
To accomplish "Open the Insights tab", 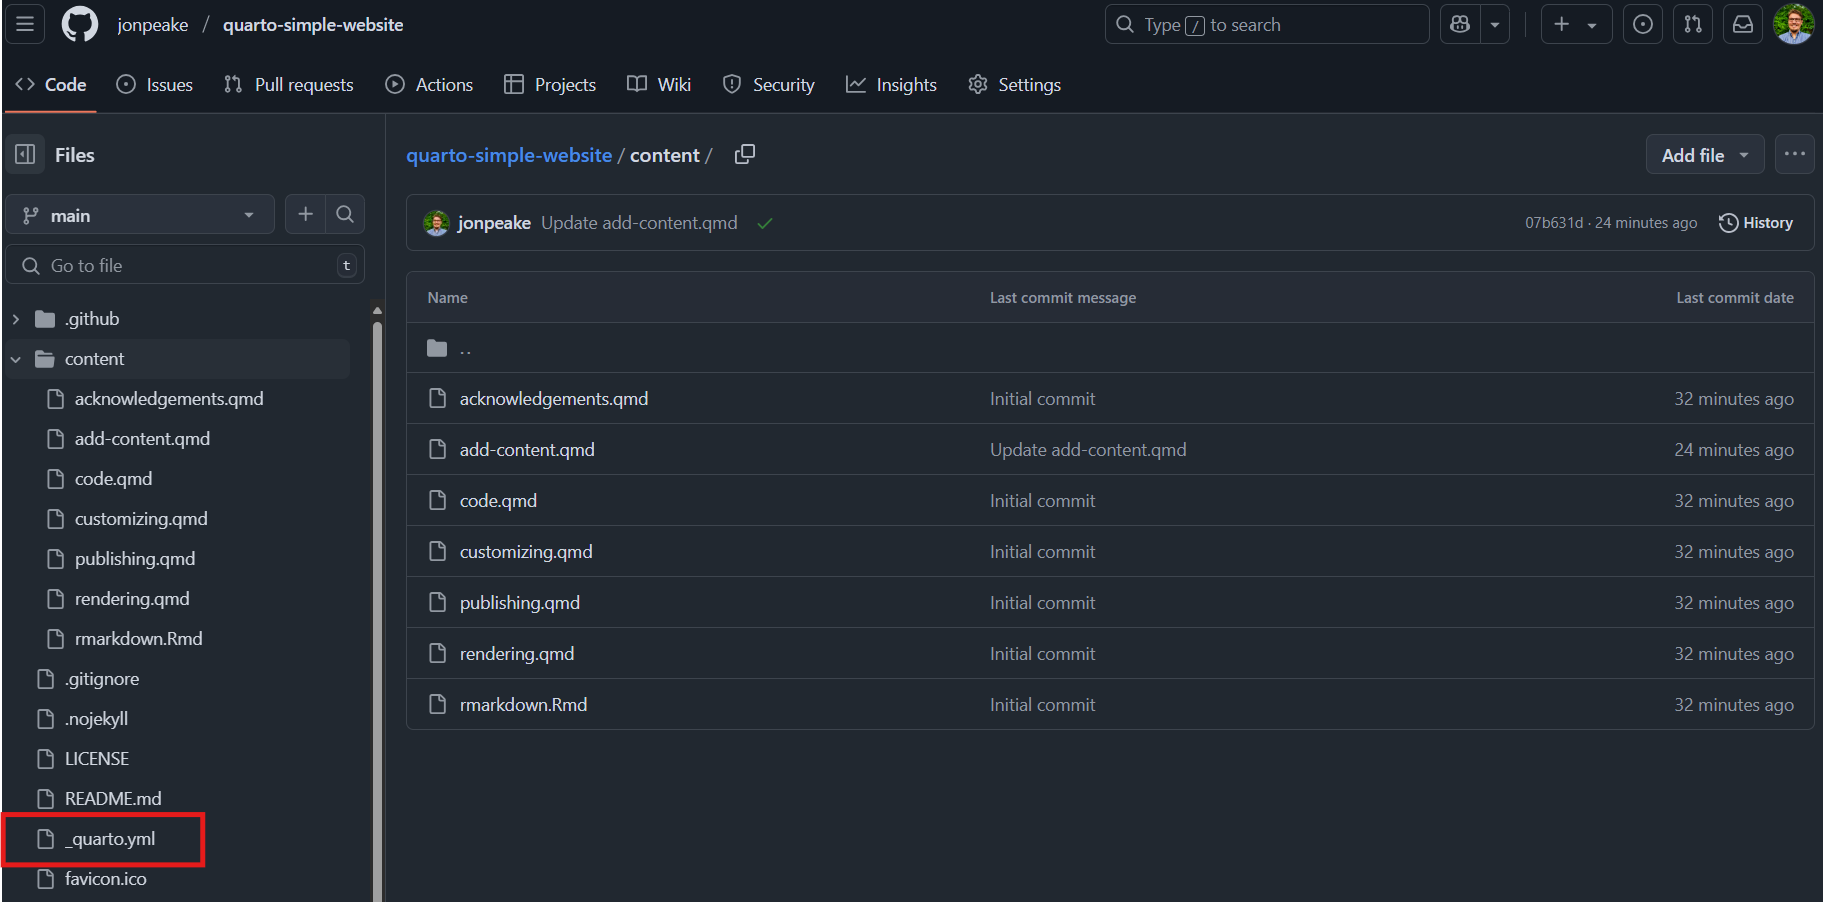I will pyautogui.click(x=891, y=85).
